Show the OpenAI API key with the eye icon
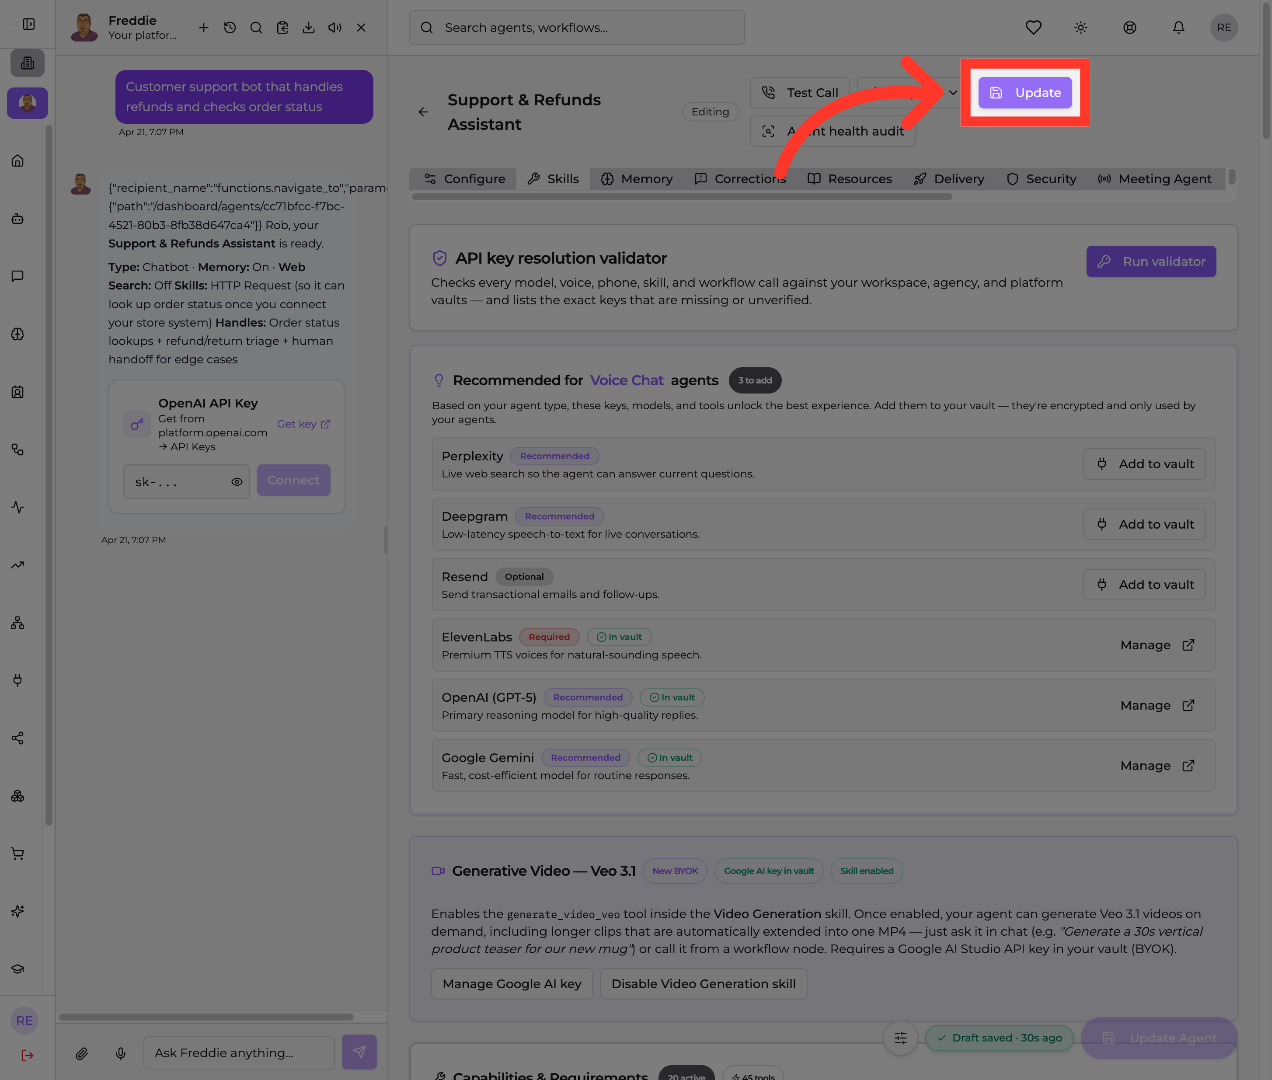The height and width of the screenshot is (1080, 1272). coord(237,482)
